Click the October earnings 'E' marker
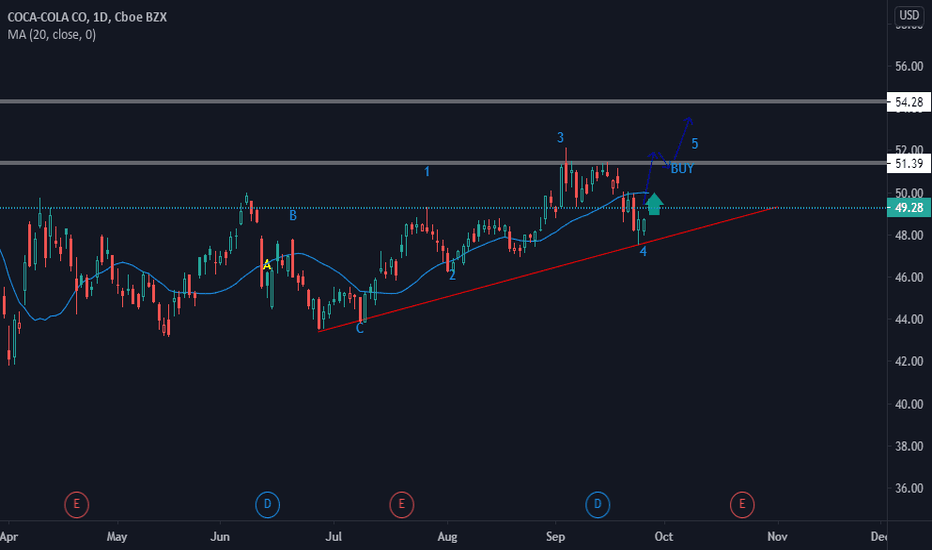This screenshot has width=932, height=550. pos(742,505)
